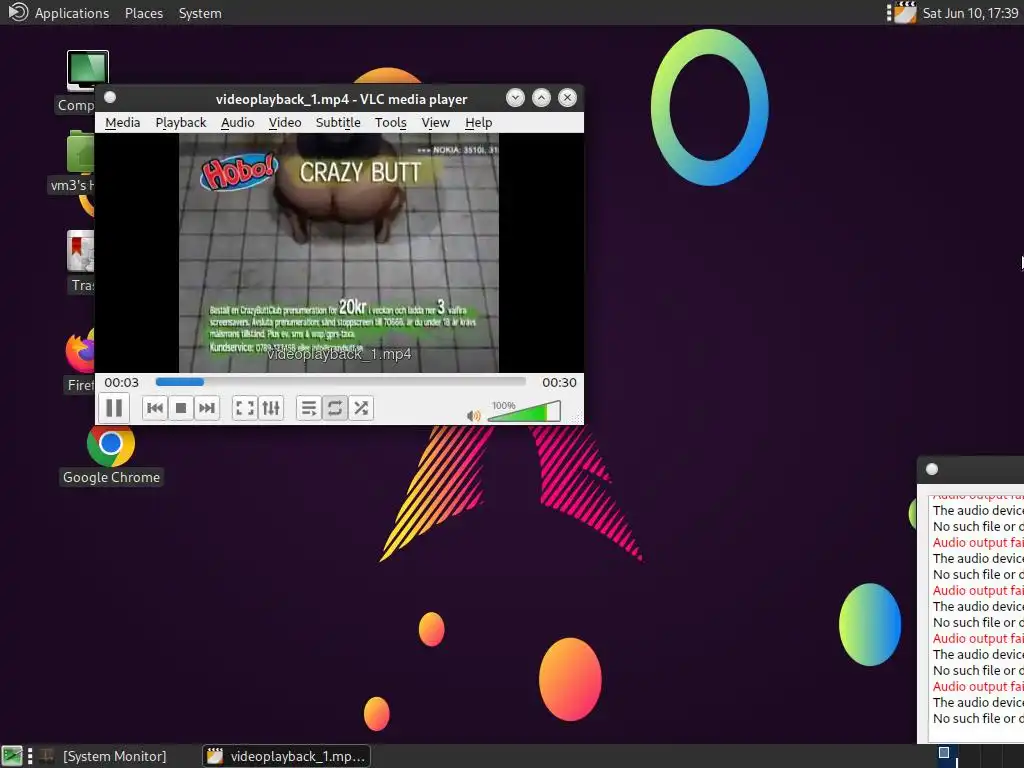Jump to previous media with the skip-back button
Image resolution: width=1024 pixels, height=768 pixels.
click(x=155, y=408)
